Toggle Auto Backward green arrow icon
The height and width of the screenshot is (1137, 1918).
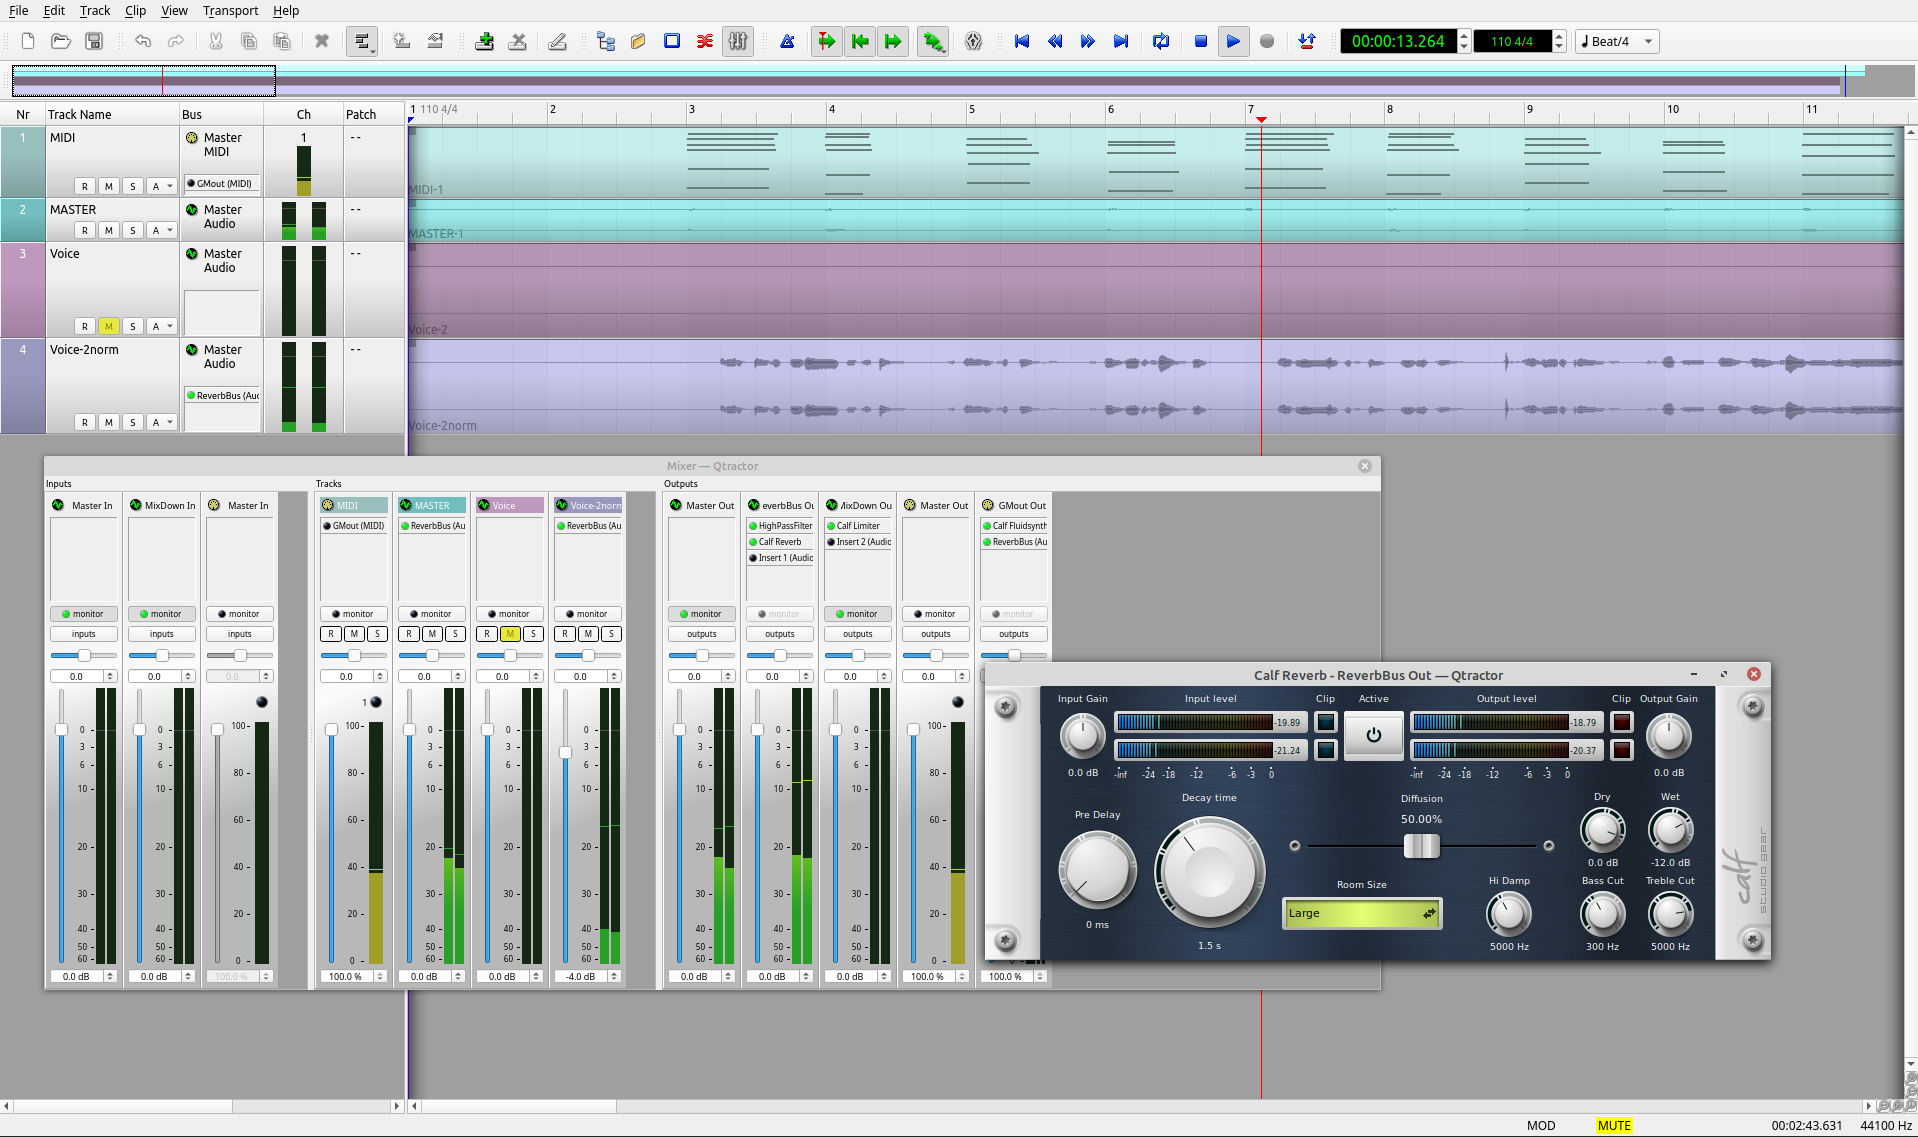click(860, 41)
